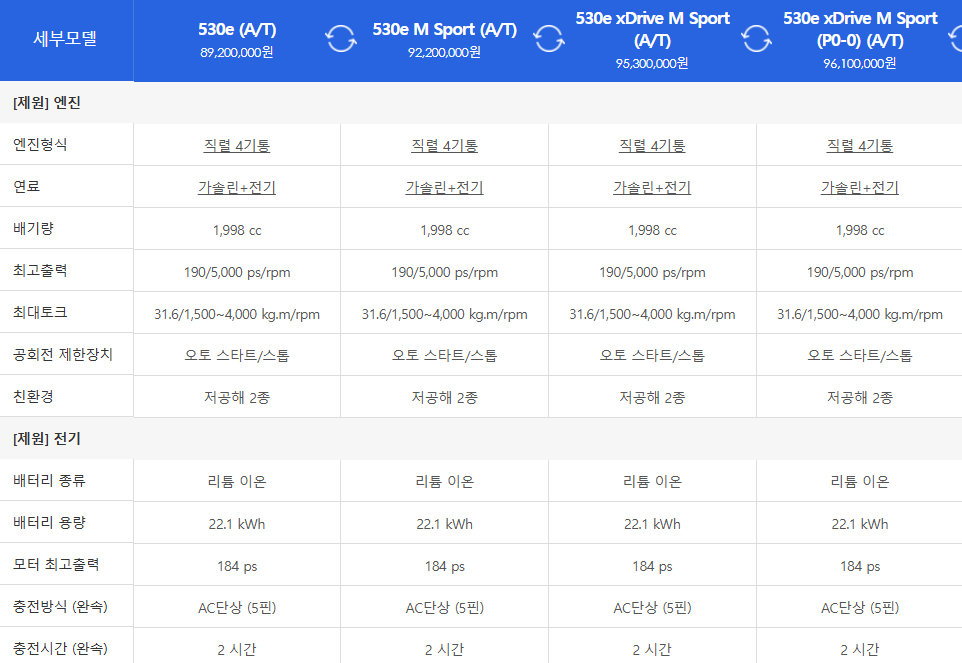Screen dimensions: 962x663
Task: Click 리튬 이온 for 95,300,000원 model
Action: pos(652,482)
